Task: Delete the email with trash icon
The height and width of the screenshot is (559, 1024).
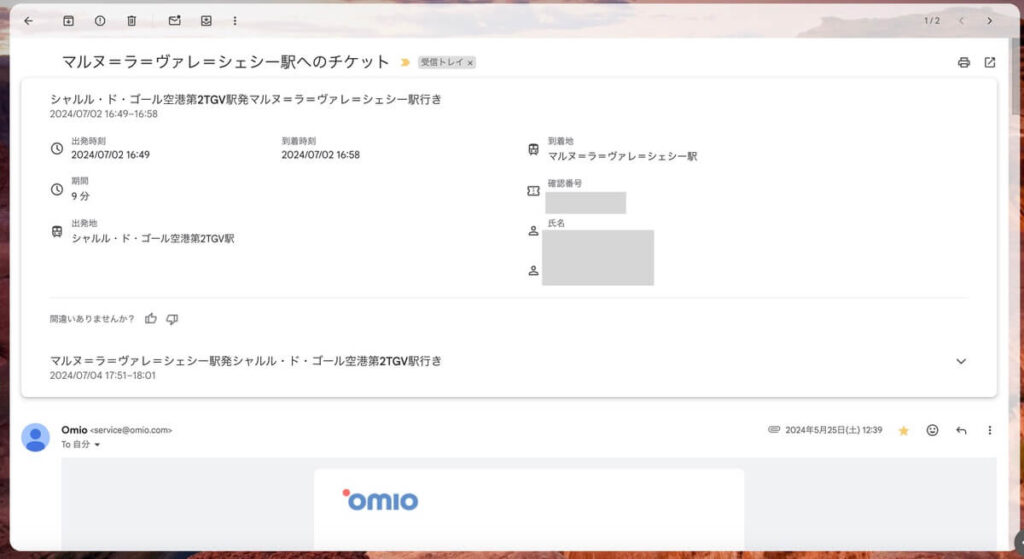Action: pos(132,20)
